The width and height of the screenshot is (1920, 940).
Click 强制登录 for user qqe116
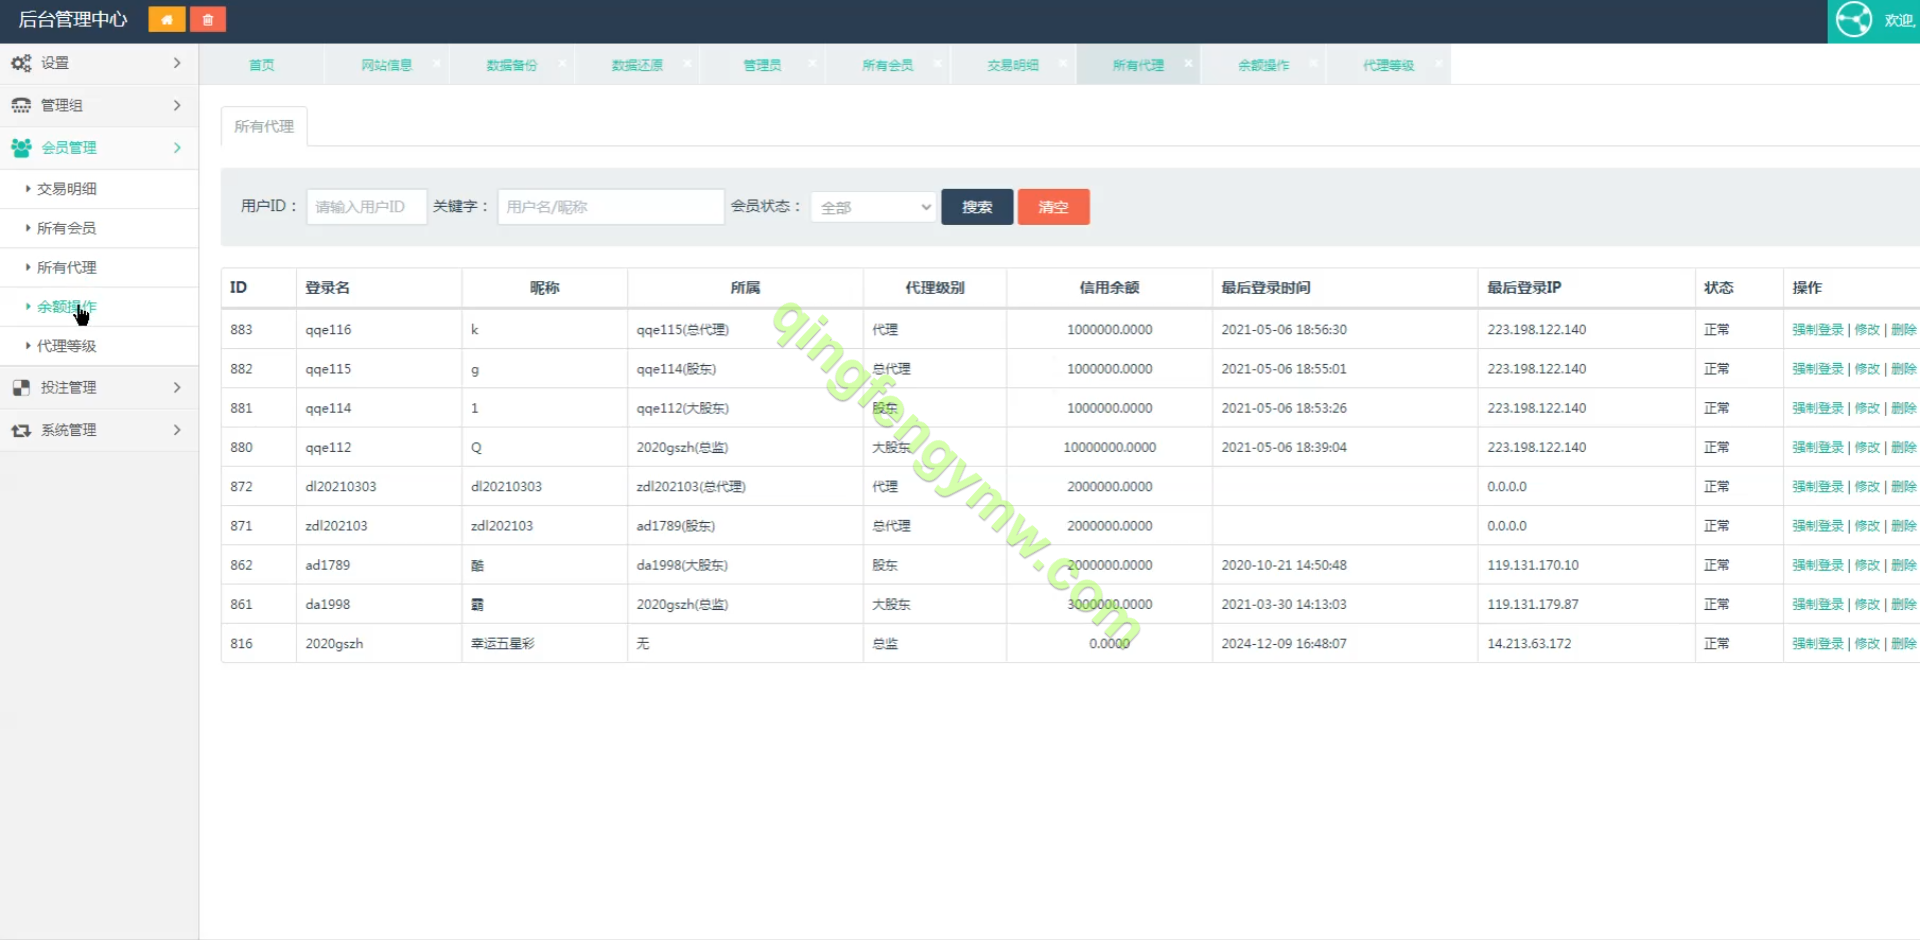(1817, 330)
